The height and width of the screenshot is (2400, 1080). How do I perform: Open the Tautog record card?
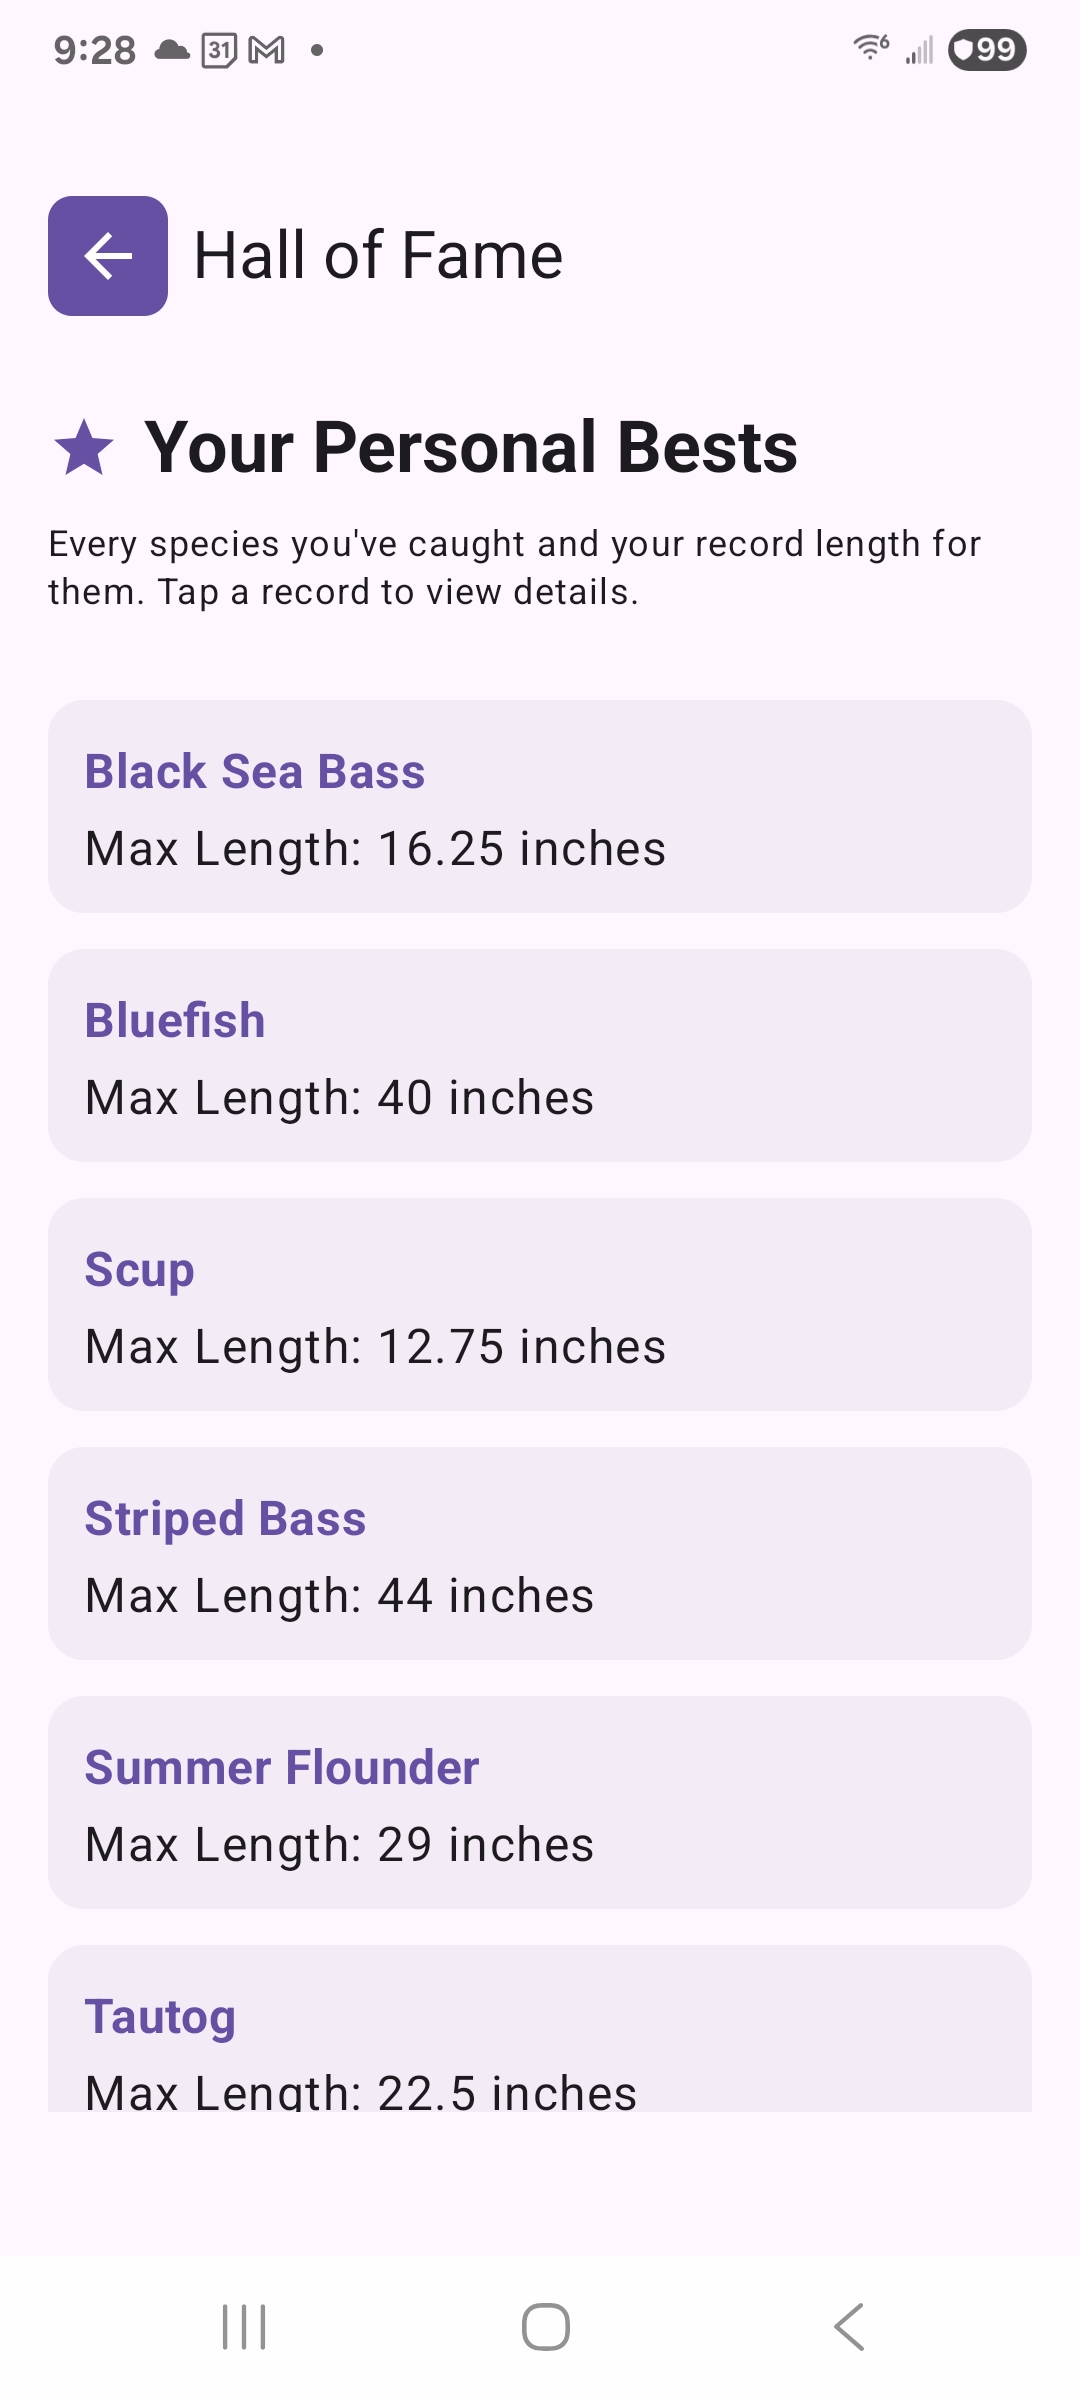tap(540, 2029)
